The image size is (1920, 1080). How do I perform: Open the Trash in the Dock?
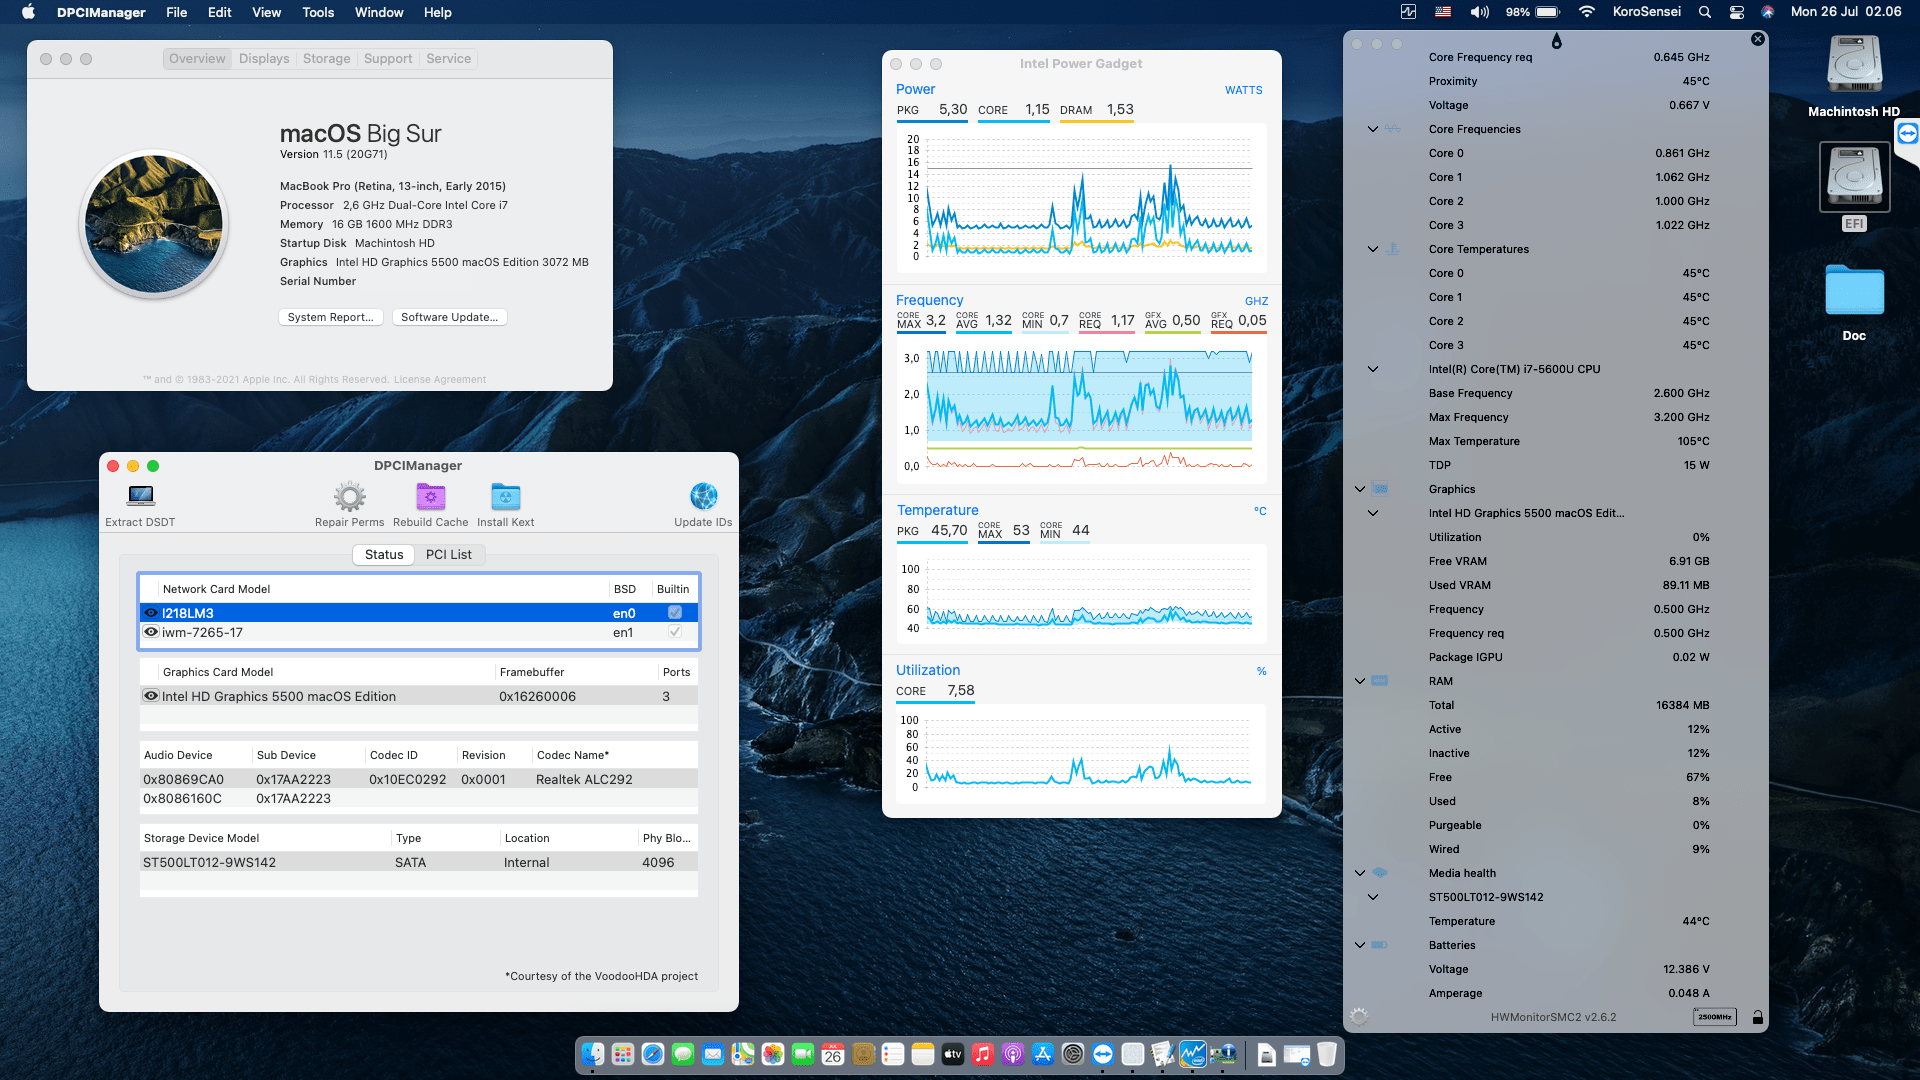pos(1326,1053)
